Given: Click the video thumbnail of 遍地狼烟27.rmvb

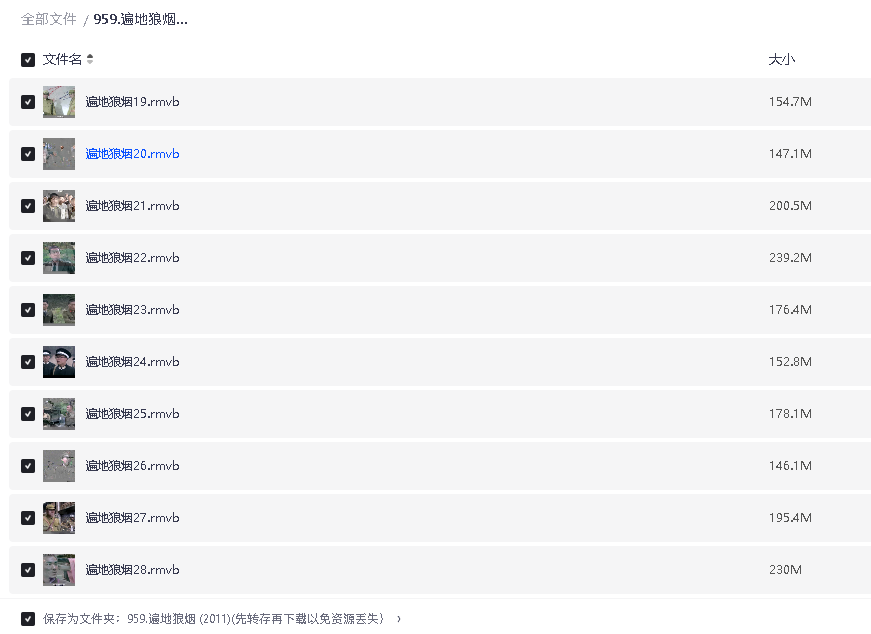Looking at the screenshot, I should point(59,518).
